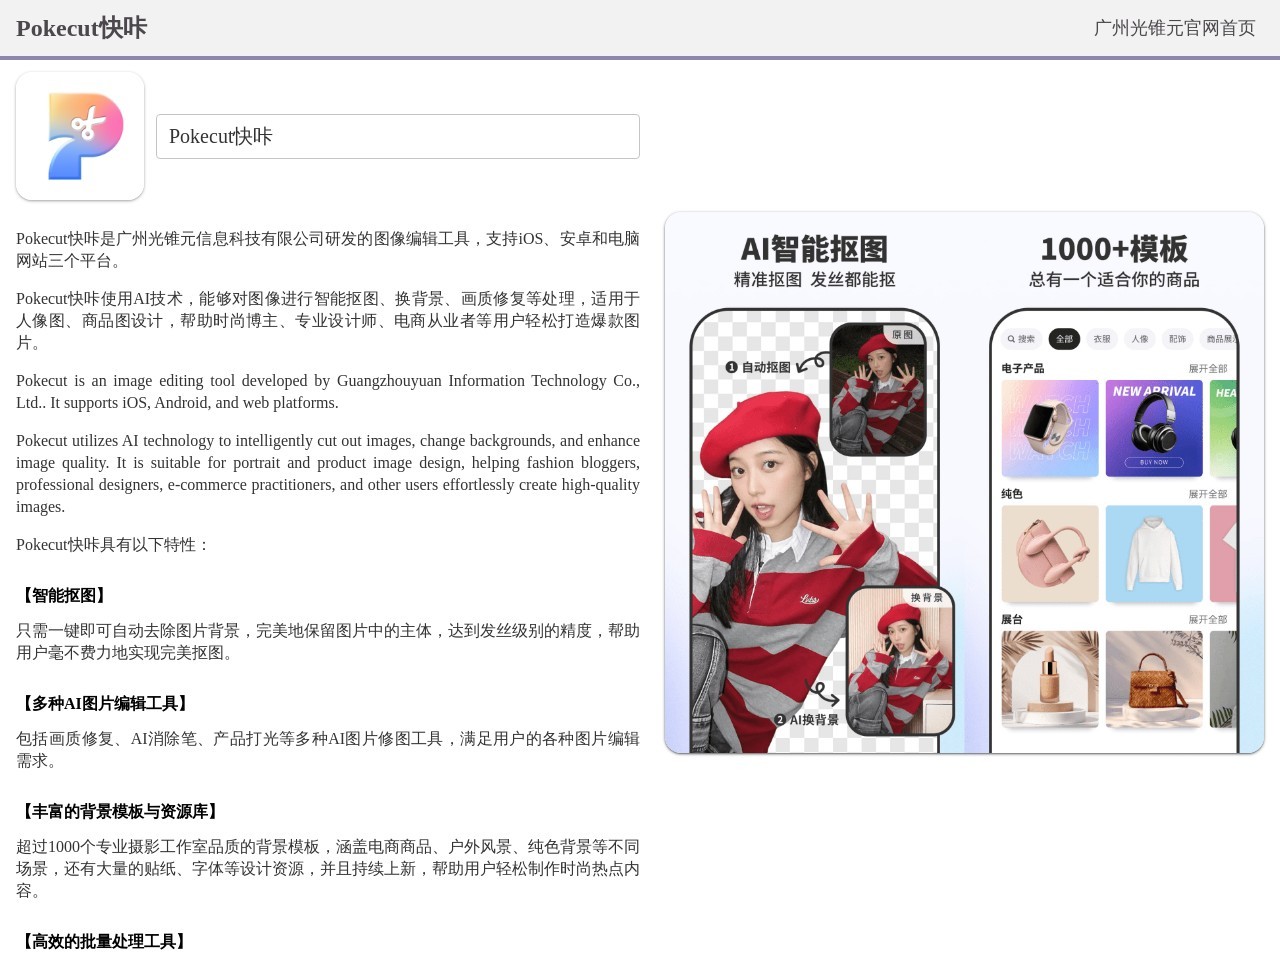Click the Pokecut app logo icon
This screenshot has width=1280, height=960.
(x=80, y=136)
